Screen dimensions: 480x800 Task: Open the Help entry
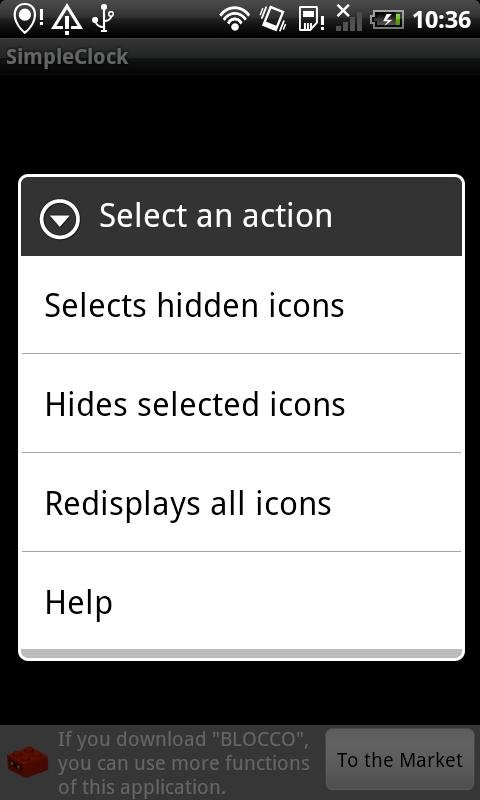click(x=241, y=601)
